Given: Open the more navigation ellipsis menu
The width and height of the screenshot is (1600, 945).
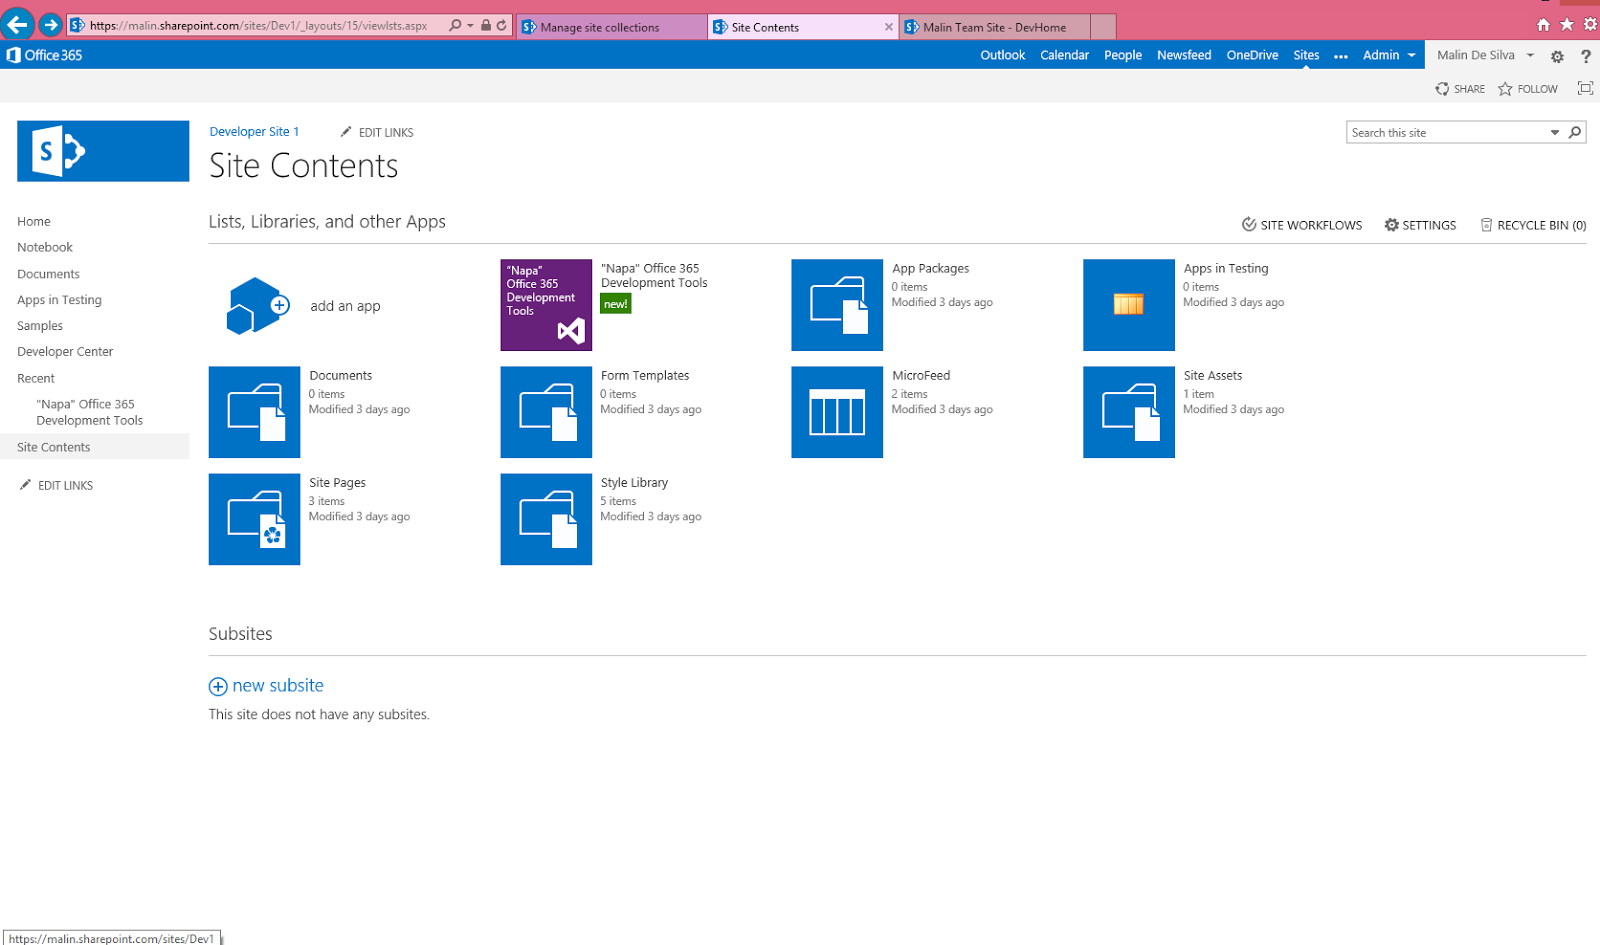Looking at the screenshot, I should pyautogui.click(x=1341, y=56).
